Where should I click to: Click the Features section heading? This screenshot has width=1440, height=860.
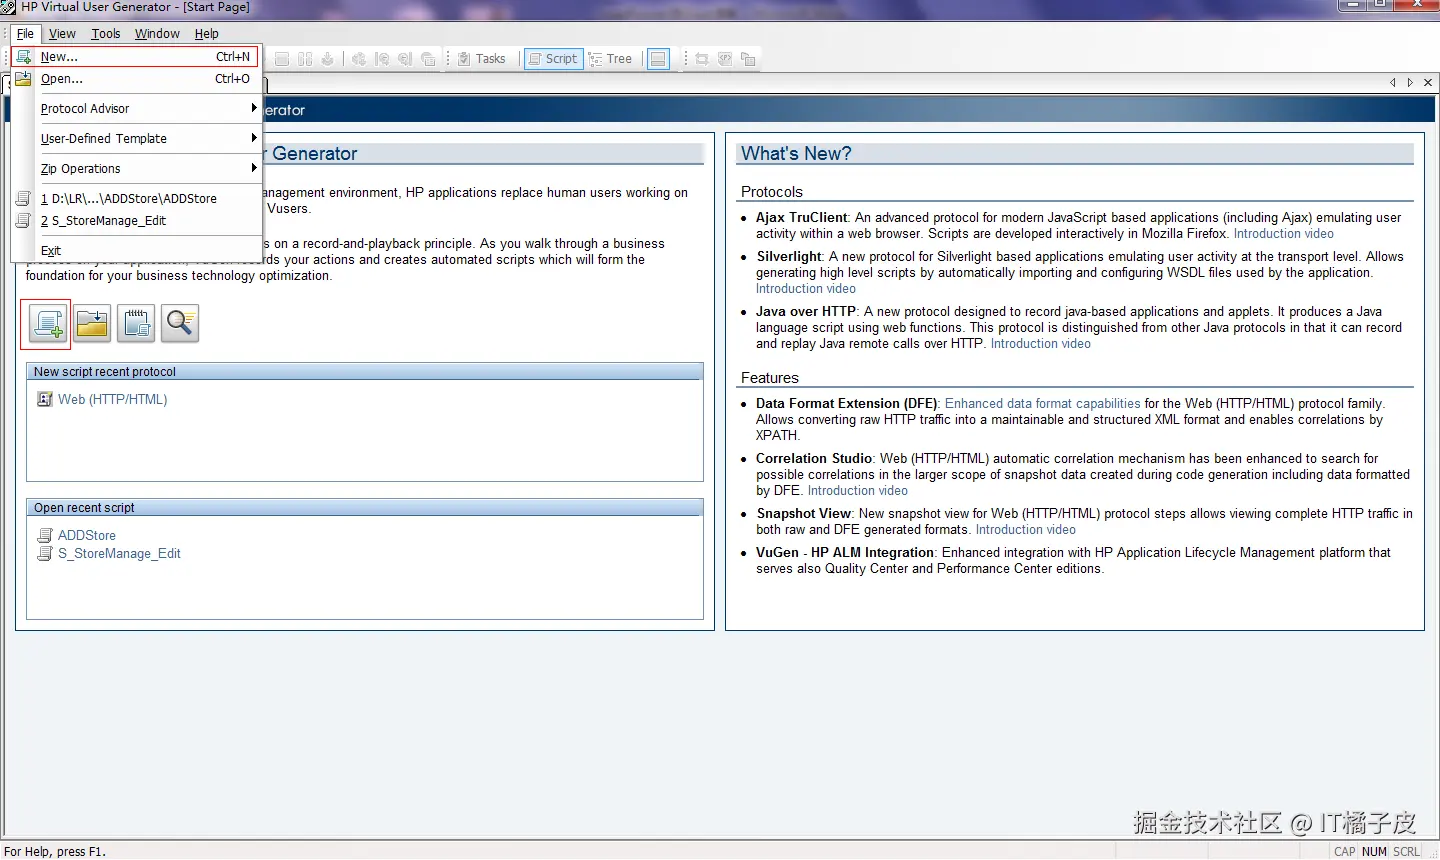click(769, 378)
